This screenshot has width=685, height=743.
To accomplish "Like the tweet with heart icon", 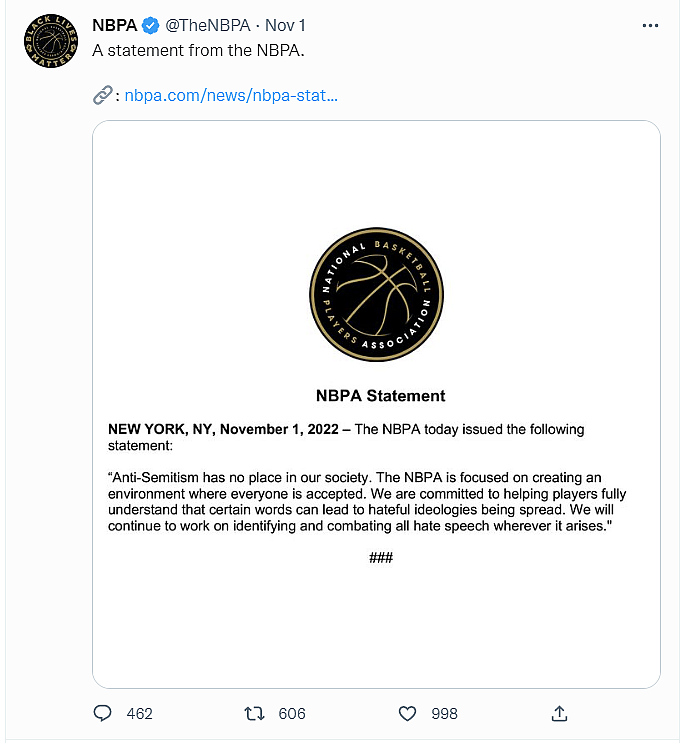I will pyautogui.click(x=407, y=713).
